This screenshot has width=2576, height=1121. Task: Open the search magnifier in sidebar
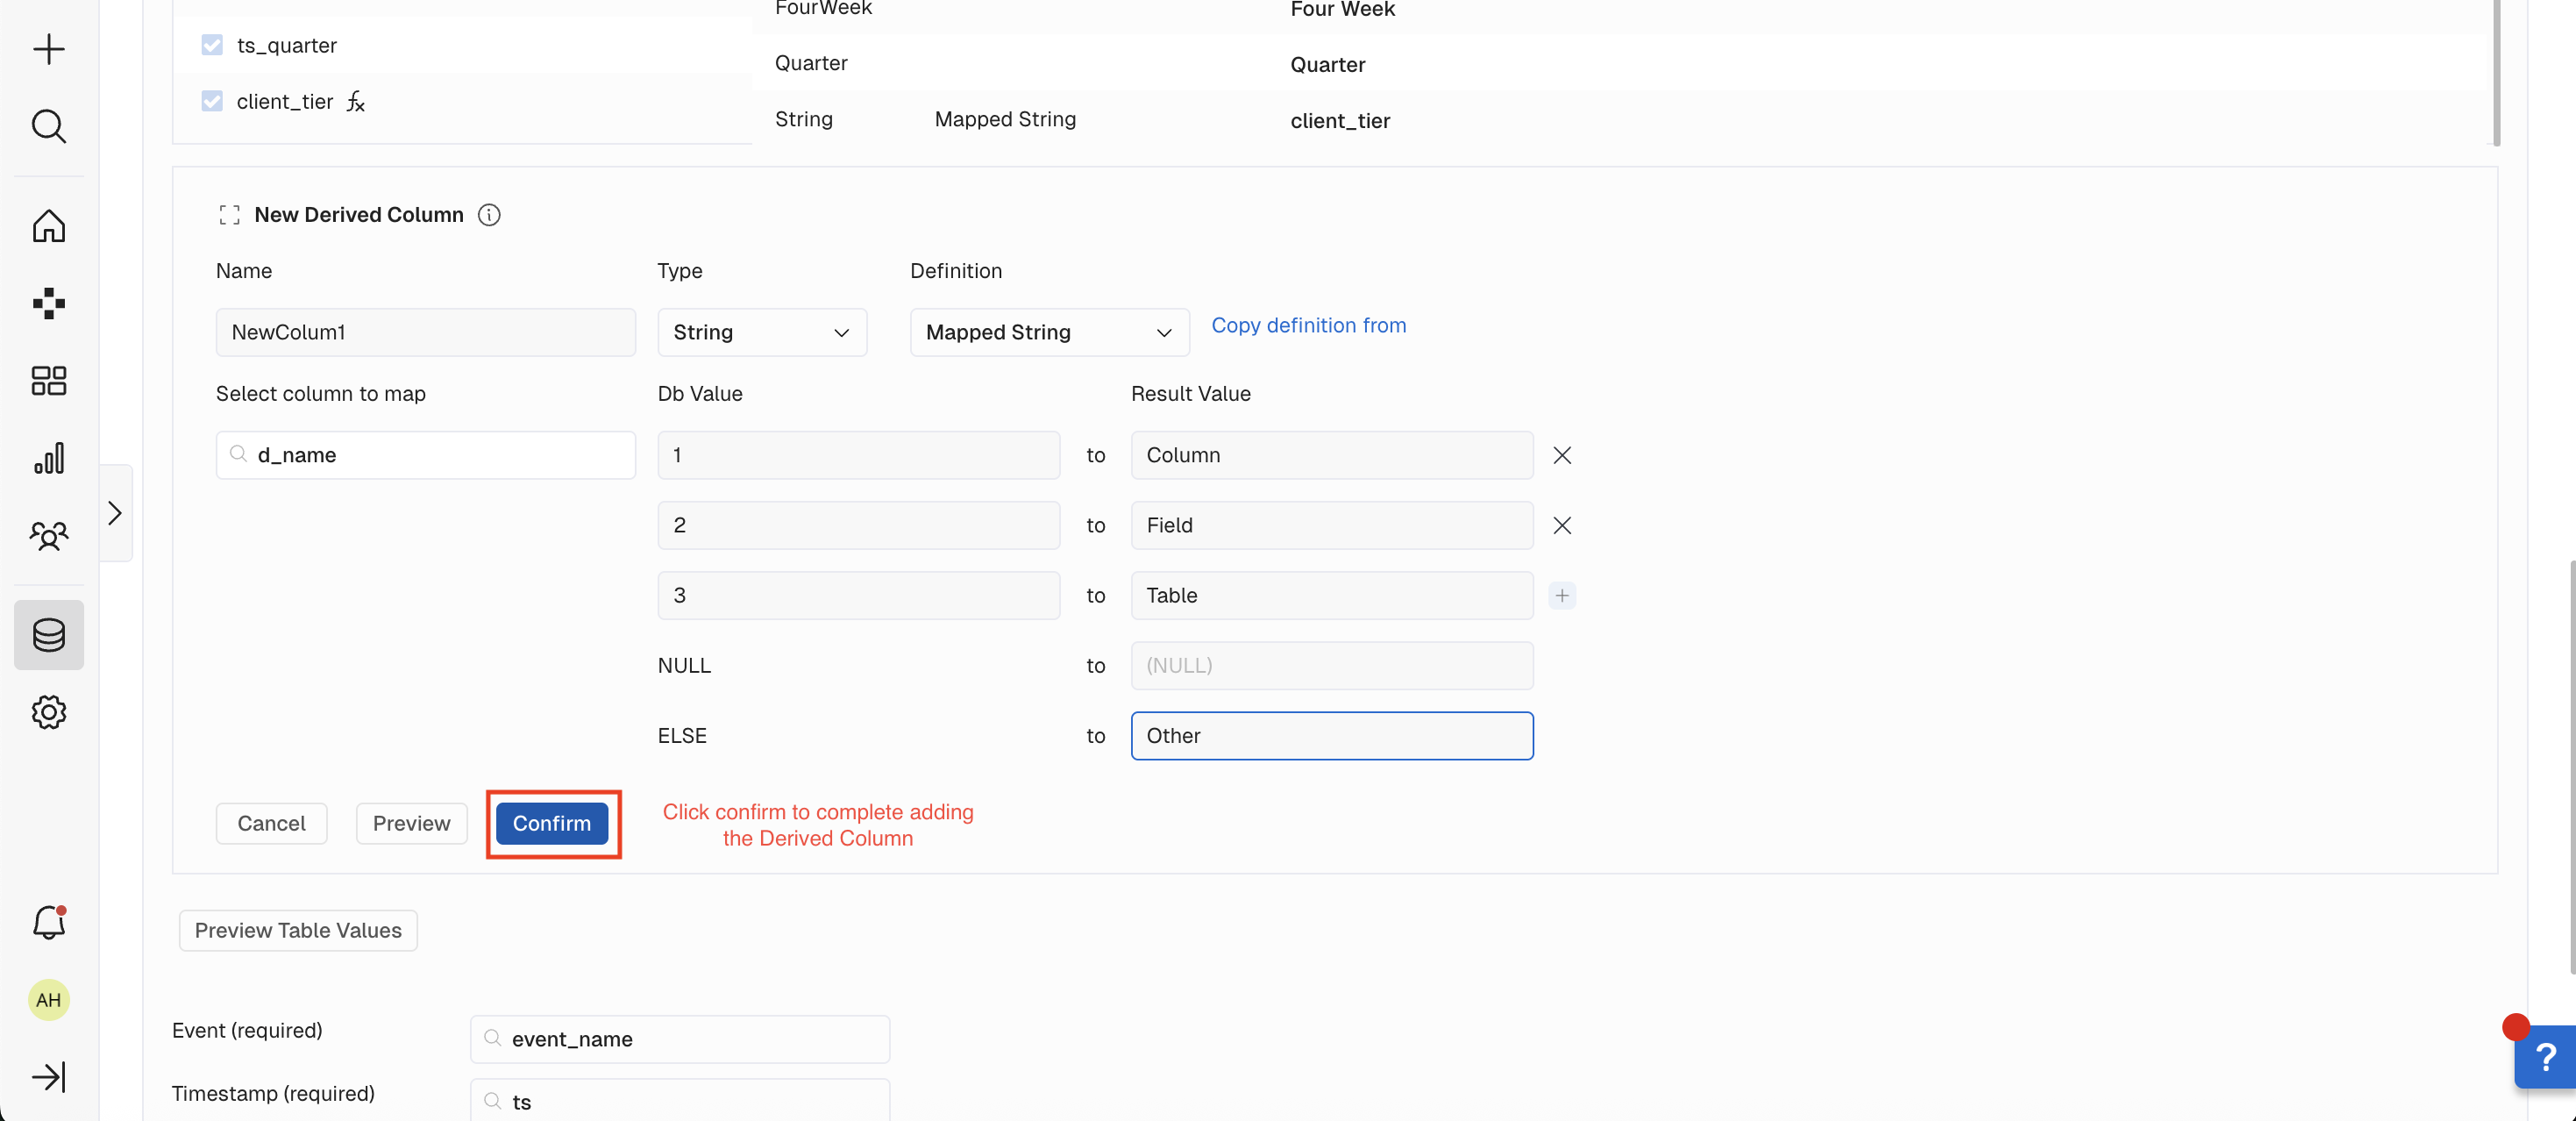48,126
